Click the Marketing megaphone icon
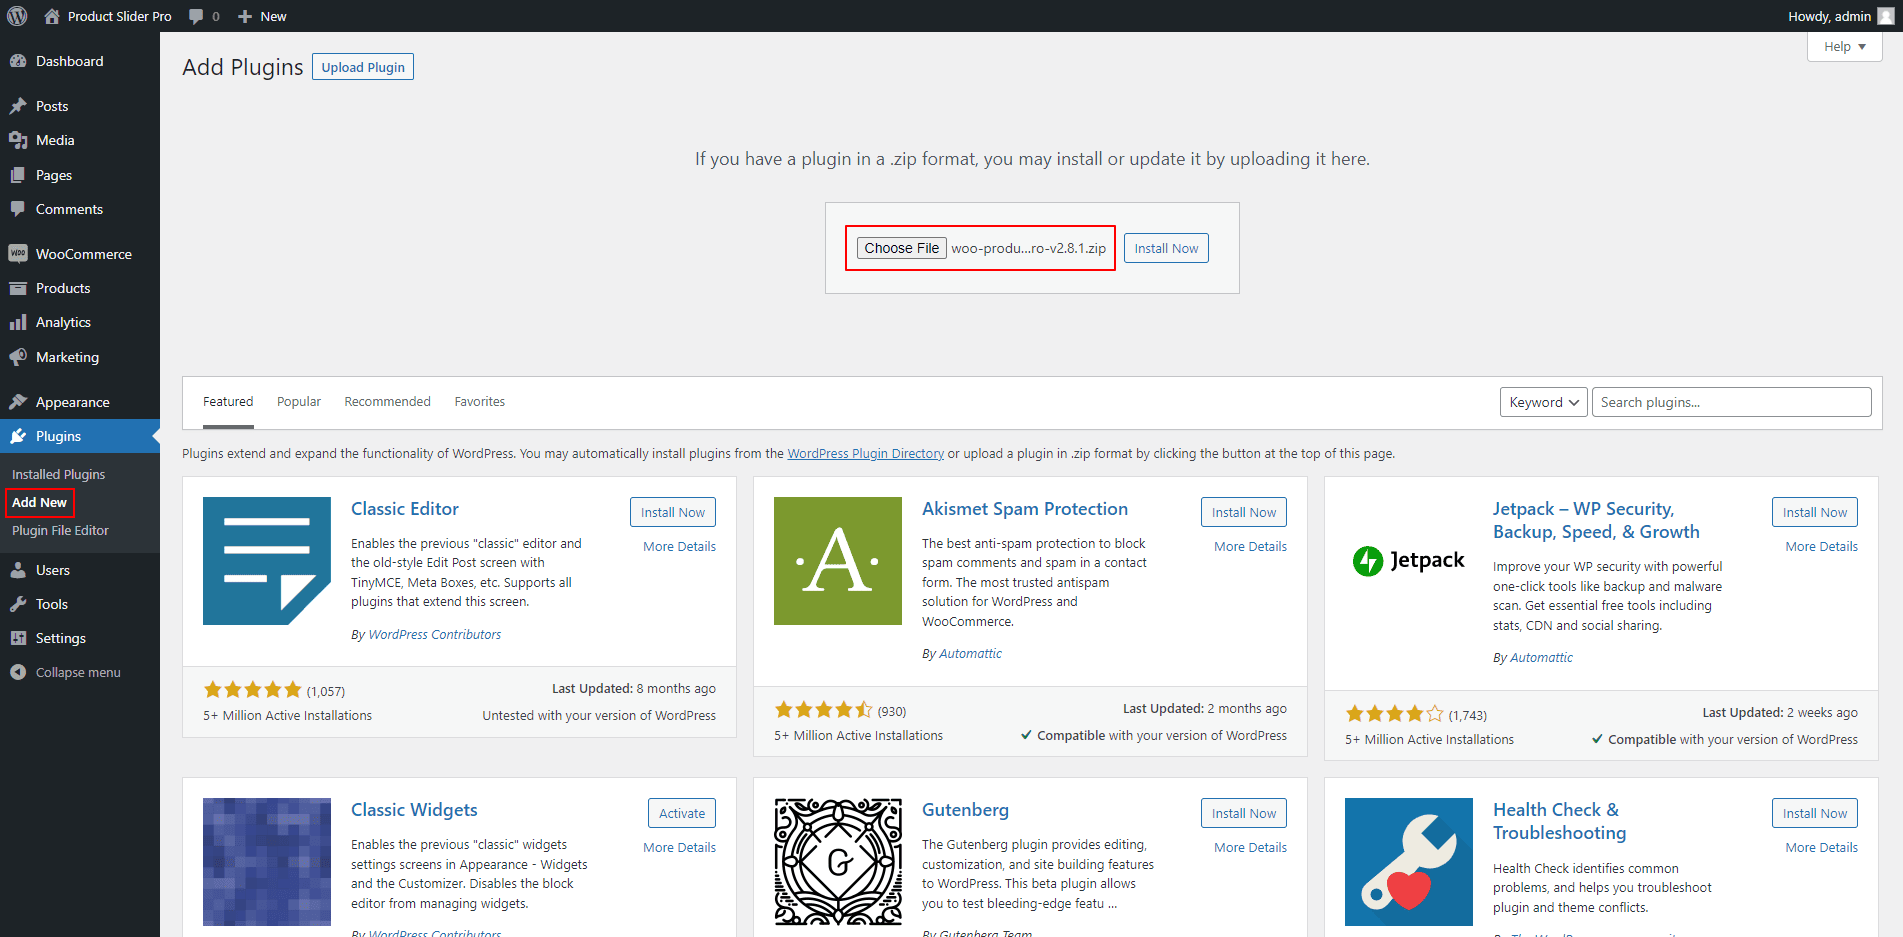The height and width of the screenshot is (937, 1903). click(x=18, y=357)
